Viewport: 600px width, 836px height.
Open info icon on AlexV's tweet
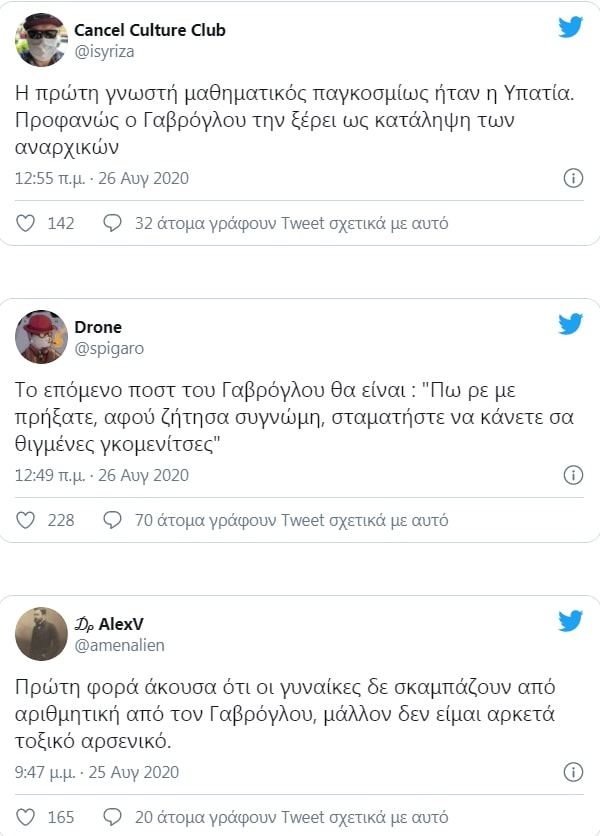[x=573, y=772]
